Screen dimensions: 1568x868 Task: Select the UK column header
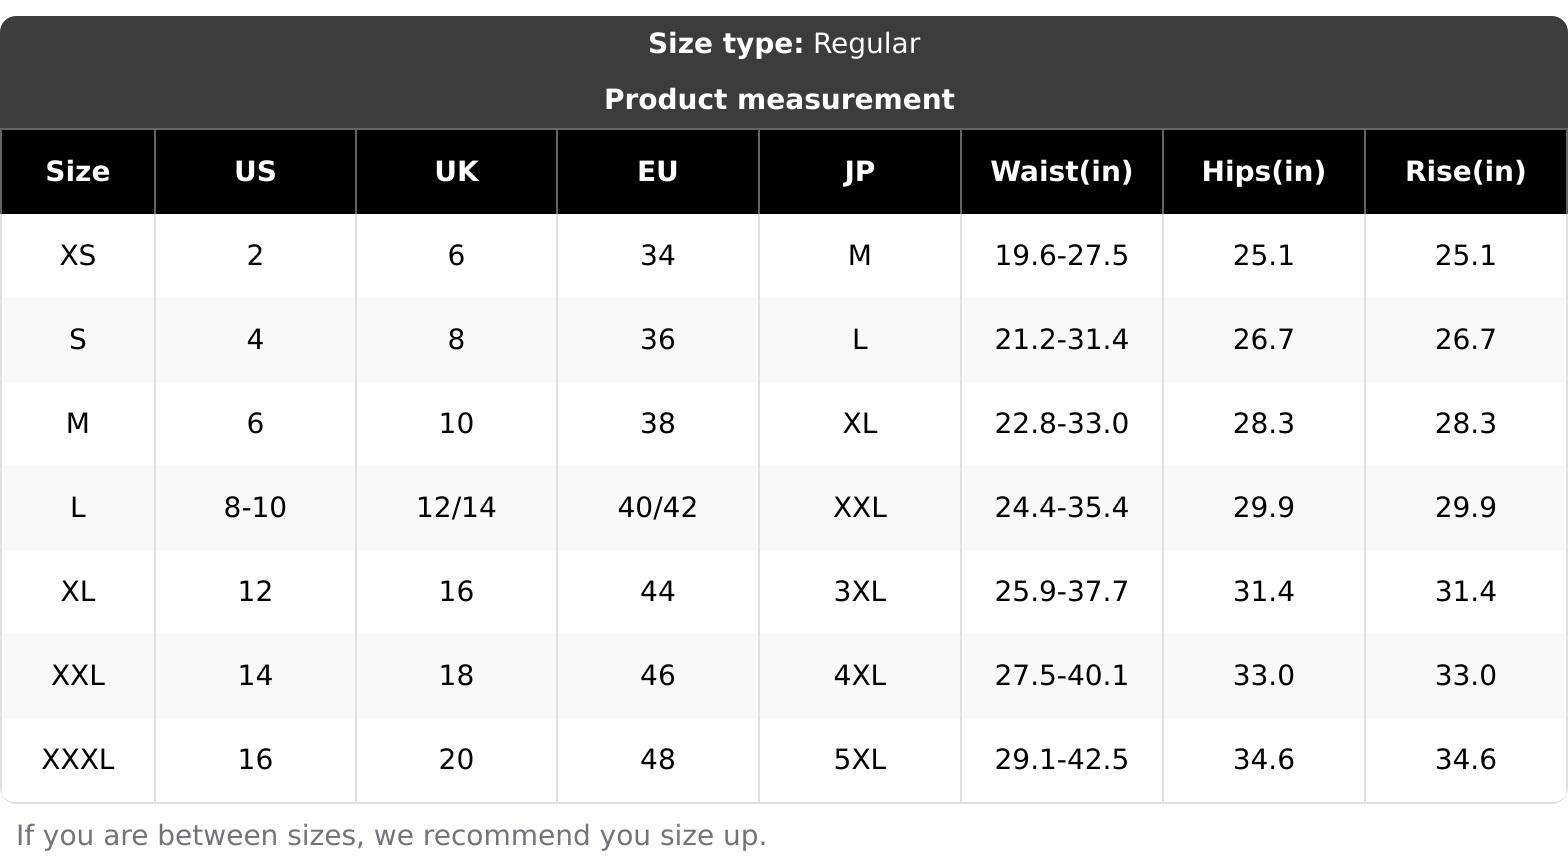[456, 172]
